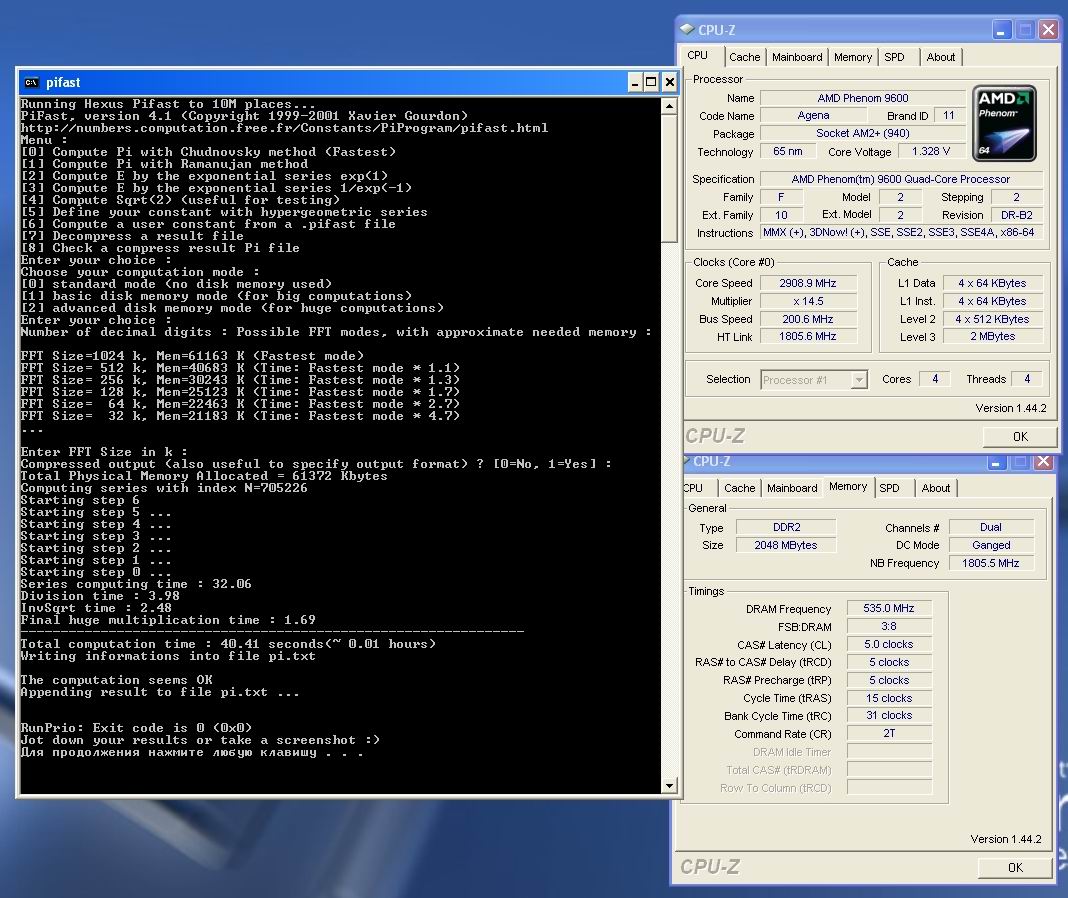Click the console vertical scrollbar thumb

[670, 178]
